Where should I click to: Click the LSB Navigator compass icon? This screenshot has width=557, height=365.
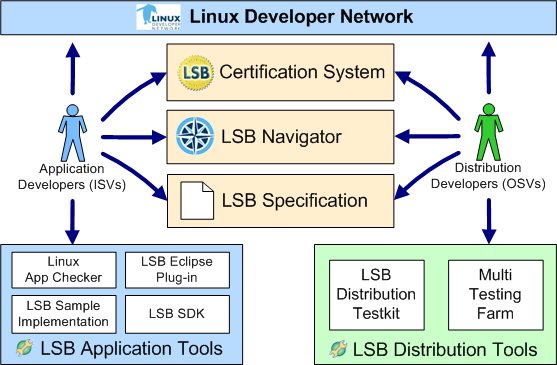coord(195,136)
